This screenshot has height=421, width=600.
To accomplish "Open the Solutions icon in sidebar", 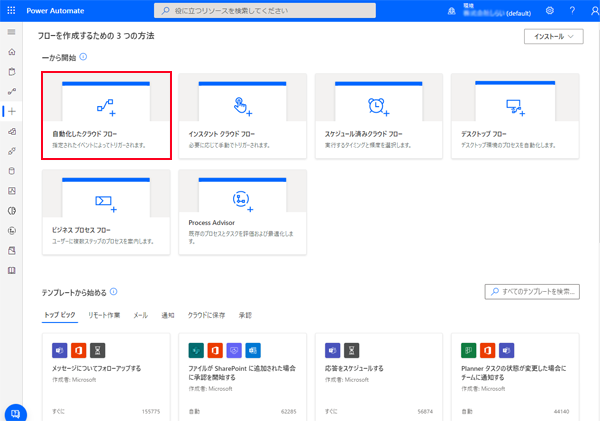I will pos(12,251).
